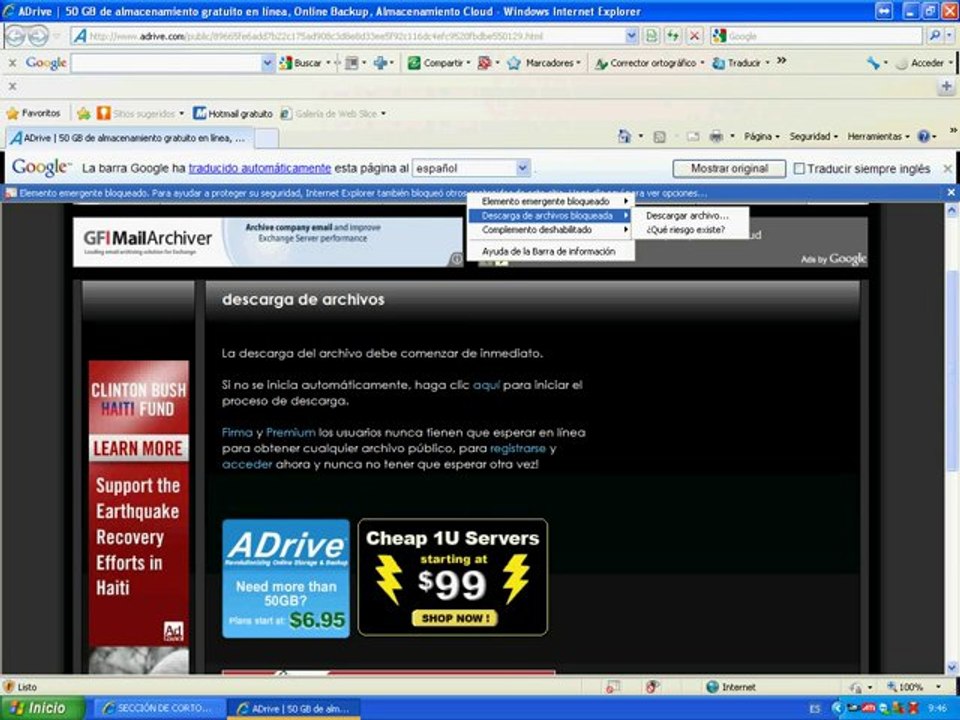Tick Traducir siempre inglés checkbox

point(798,168)
